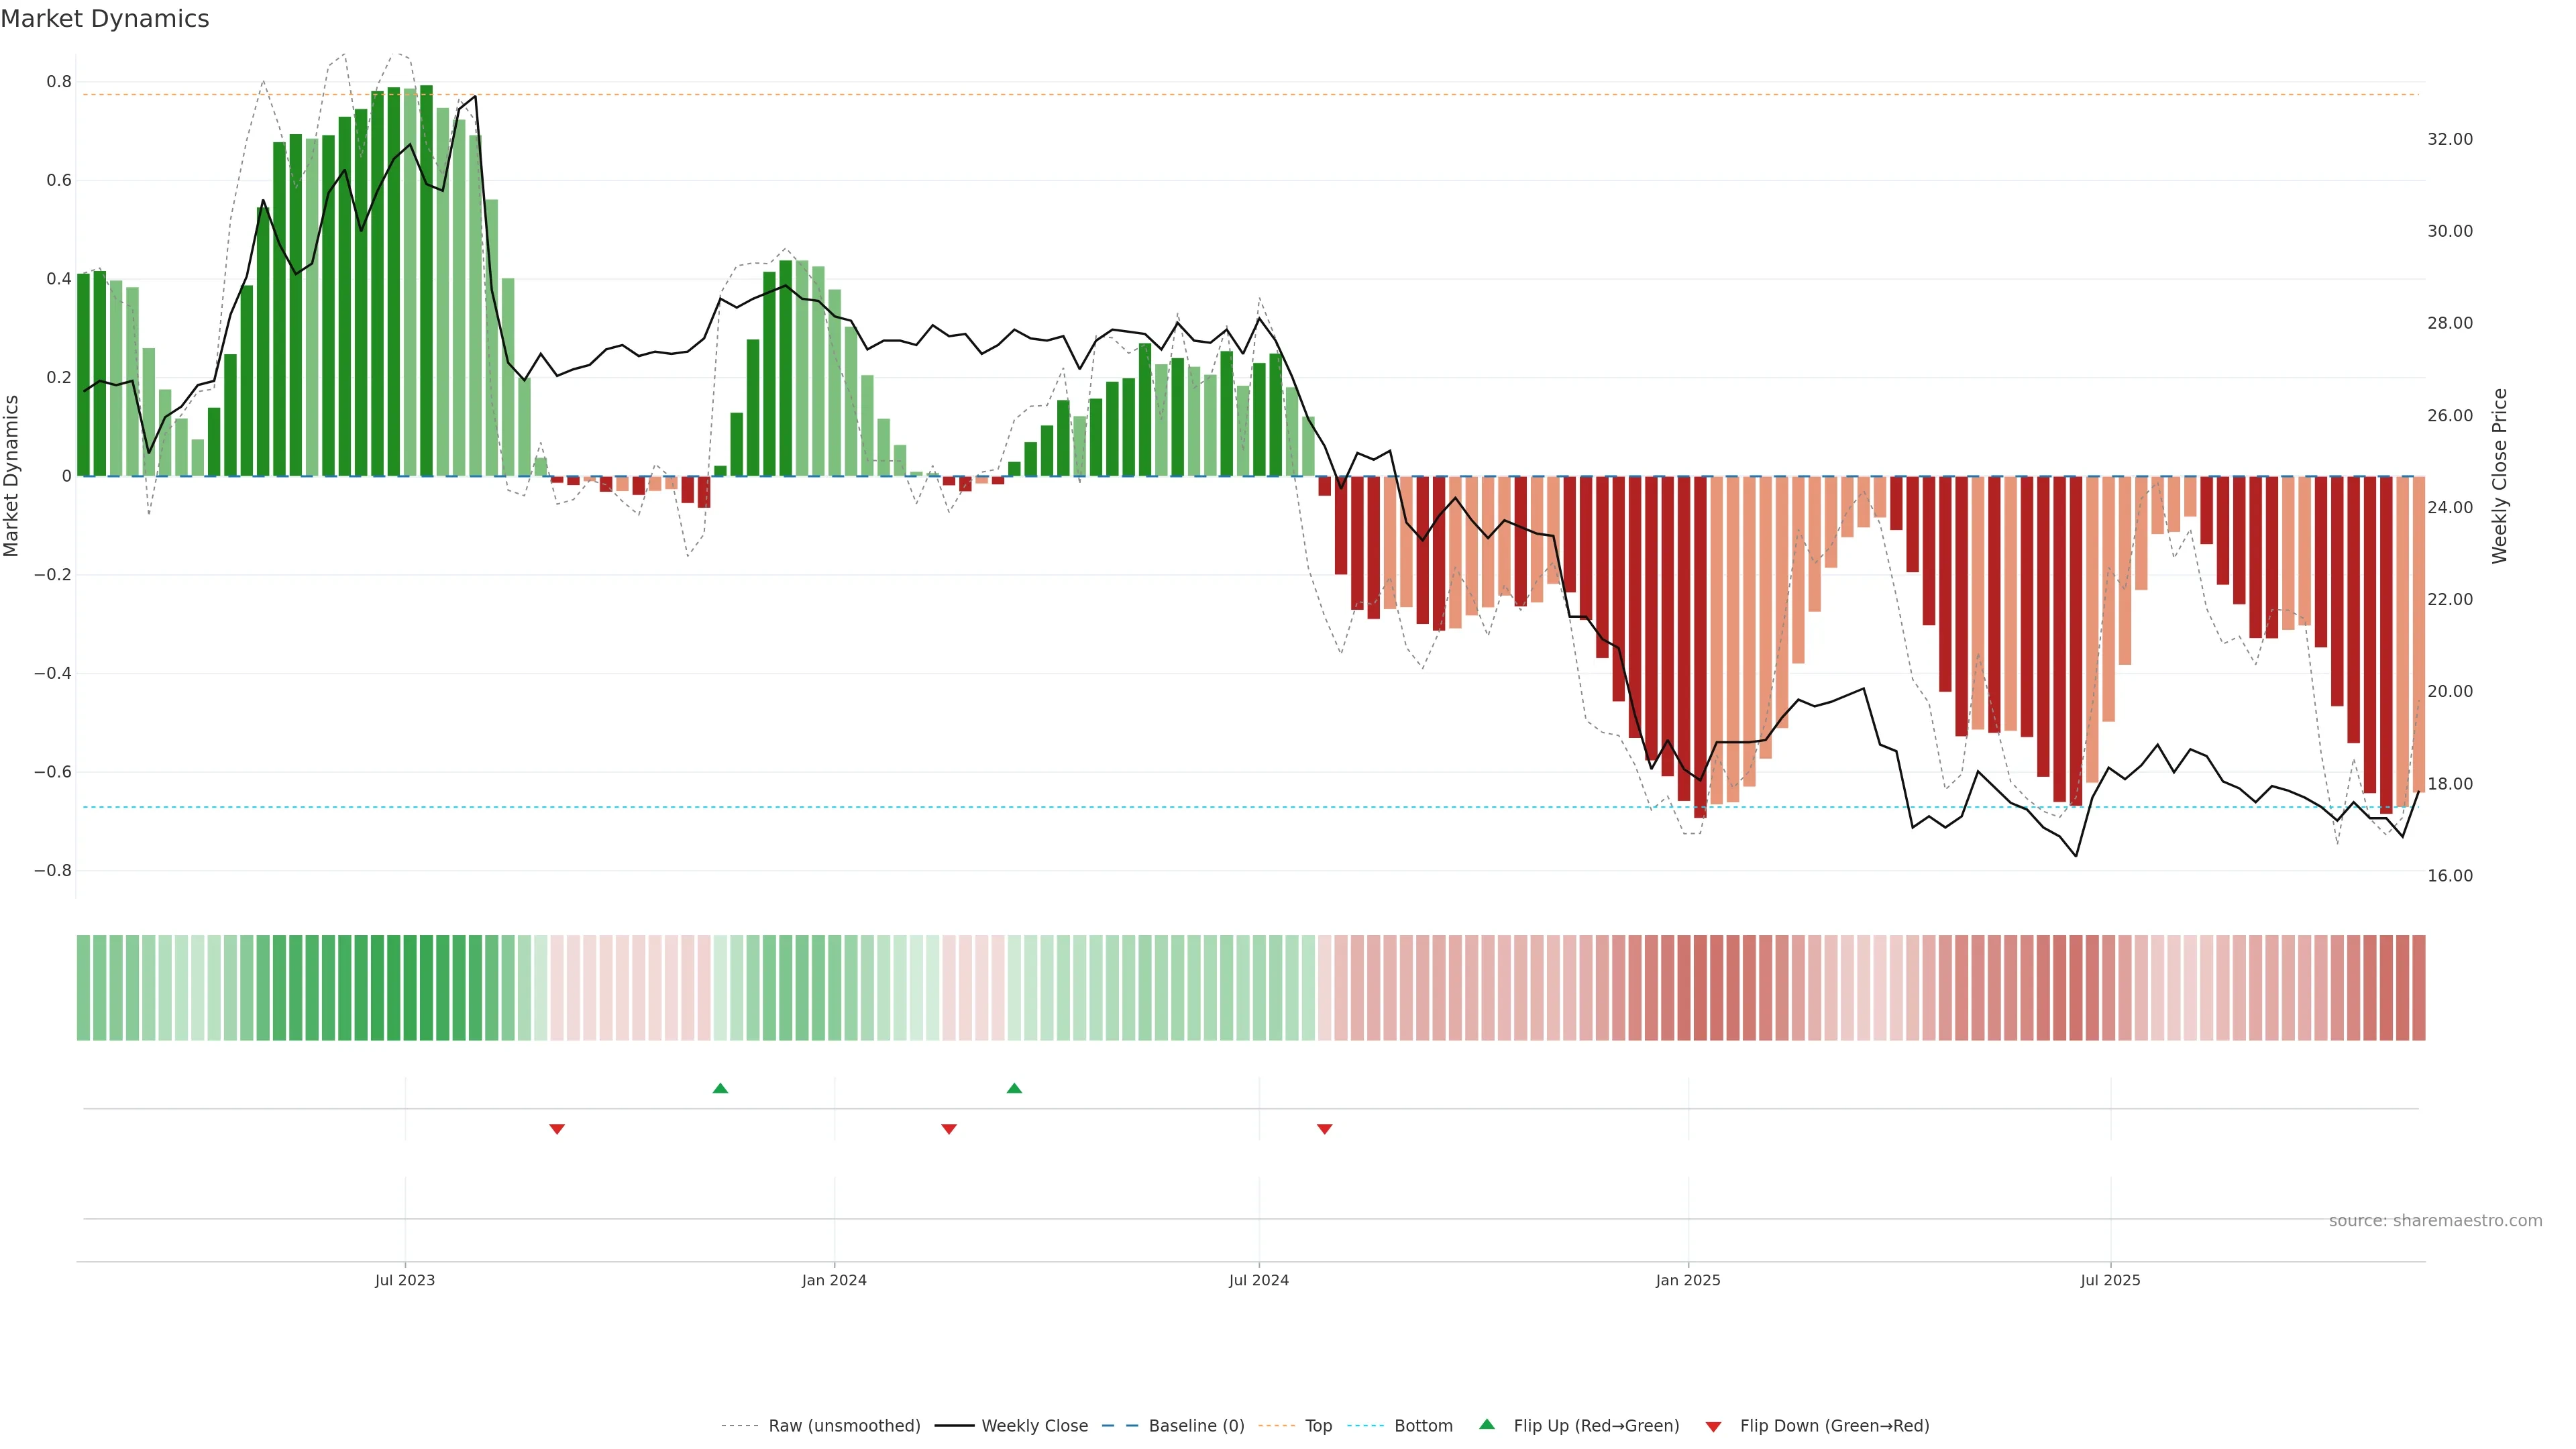Click the Weekly Close Price axis title

(x=2499, y=476)
